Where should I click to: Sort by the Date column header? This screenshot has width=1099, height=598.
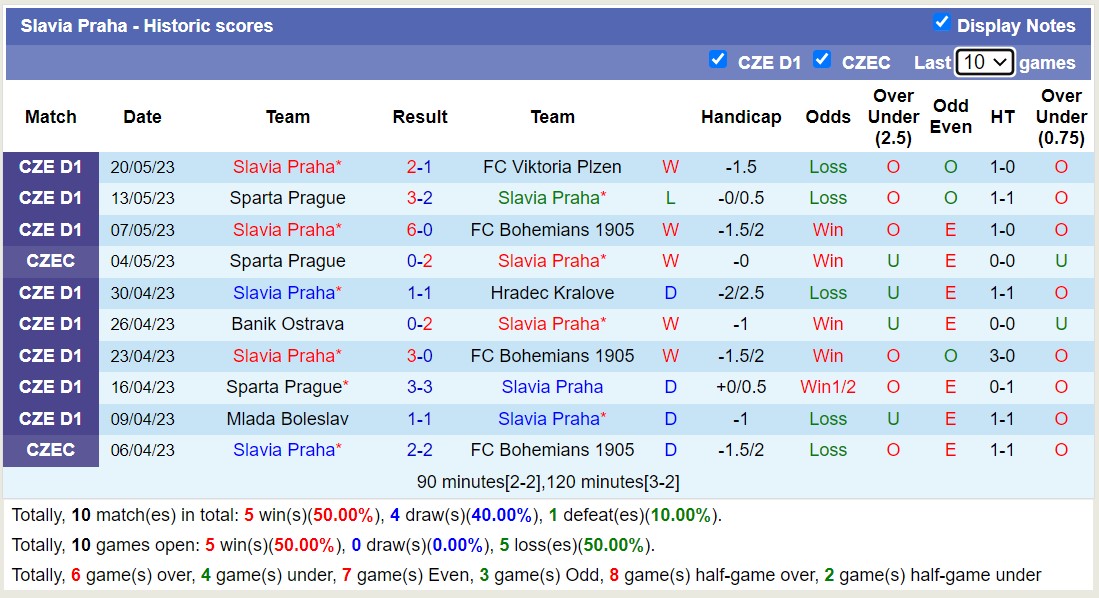(142, 117)
